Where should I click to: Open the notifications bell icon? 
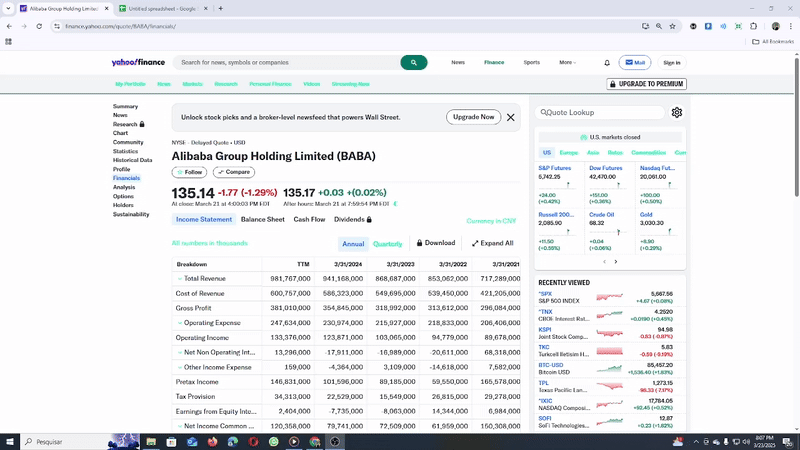click(607, 63)
